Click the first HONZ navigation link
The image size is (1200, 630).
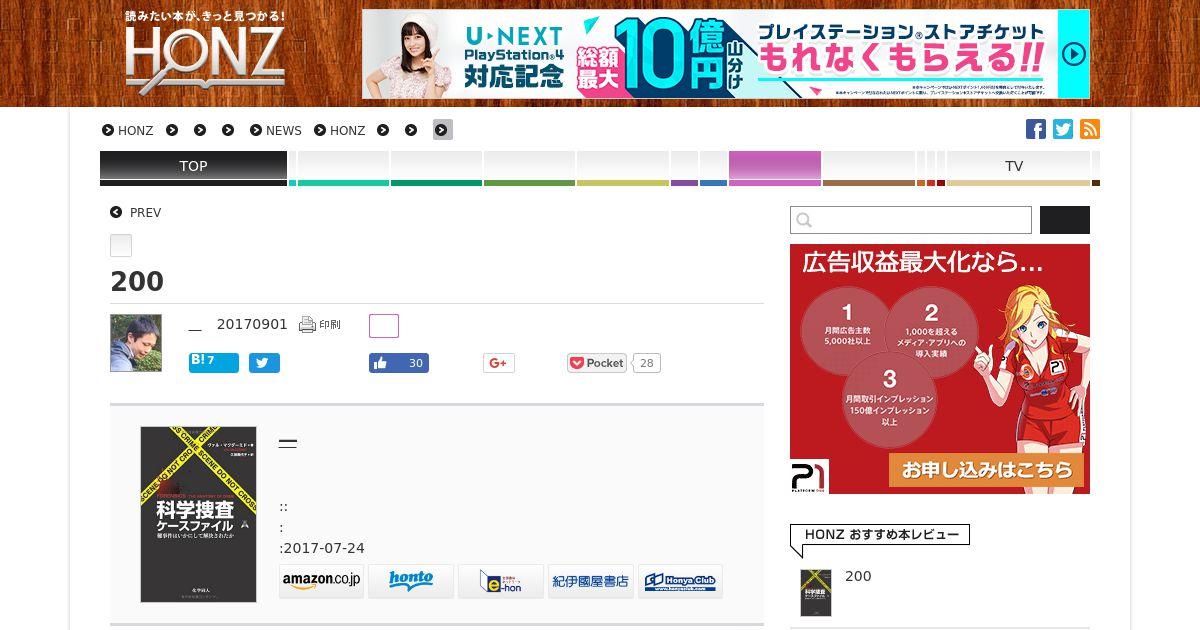128,130
